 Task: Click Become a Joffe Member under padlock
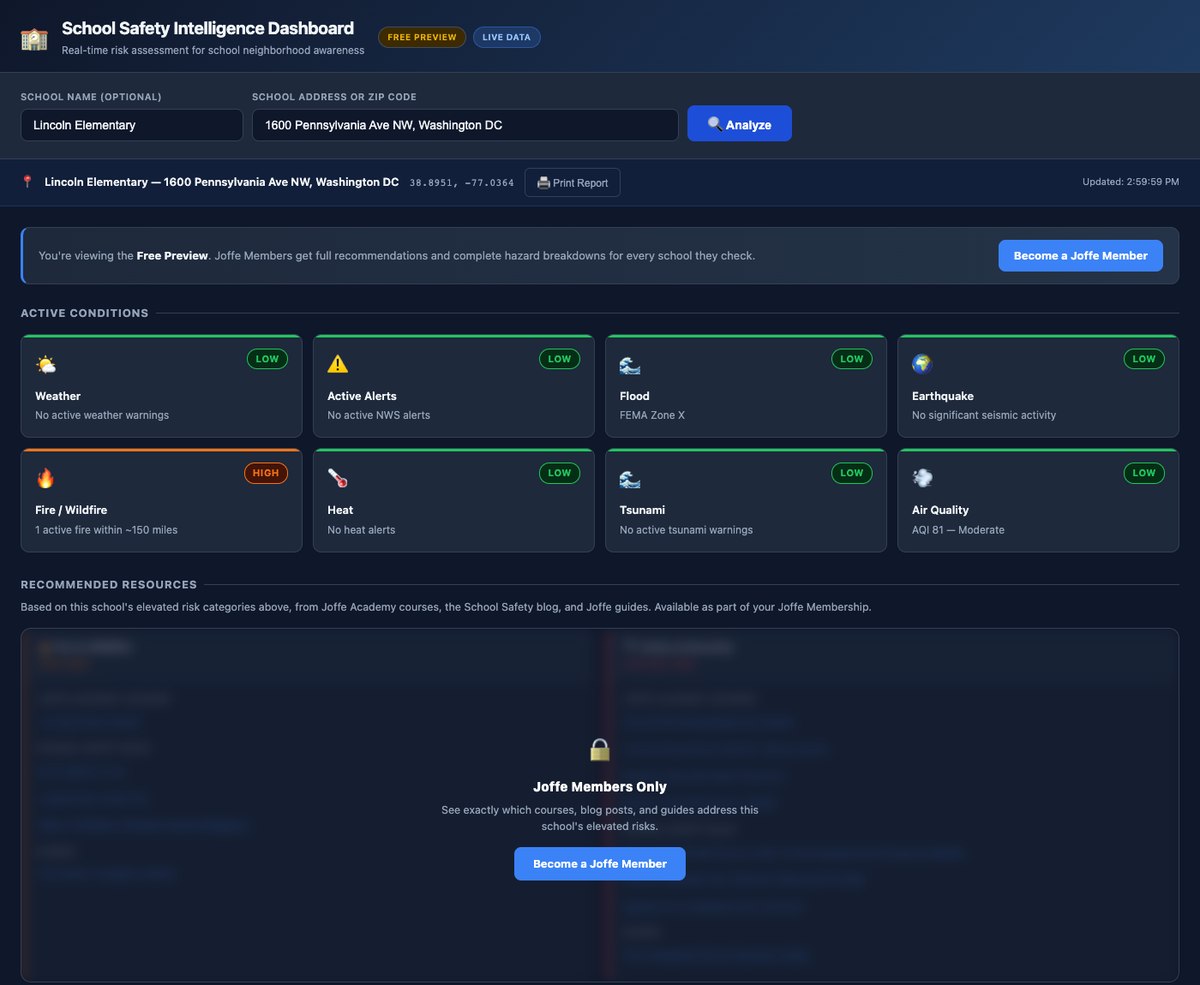coord(600,864)
